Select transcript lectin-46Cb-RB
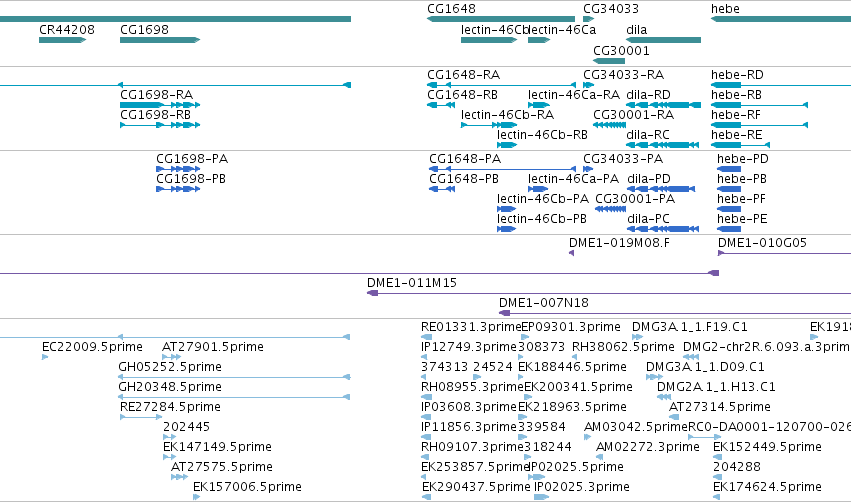Image resolution: width=851 pixels, height=502 pixels. click(x=507, y=145)
